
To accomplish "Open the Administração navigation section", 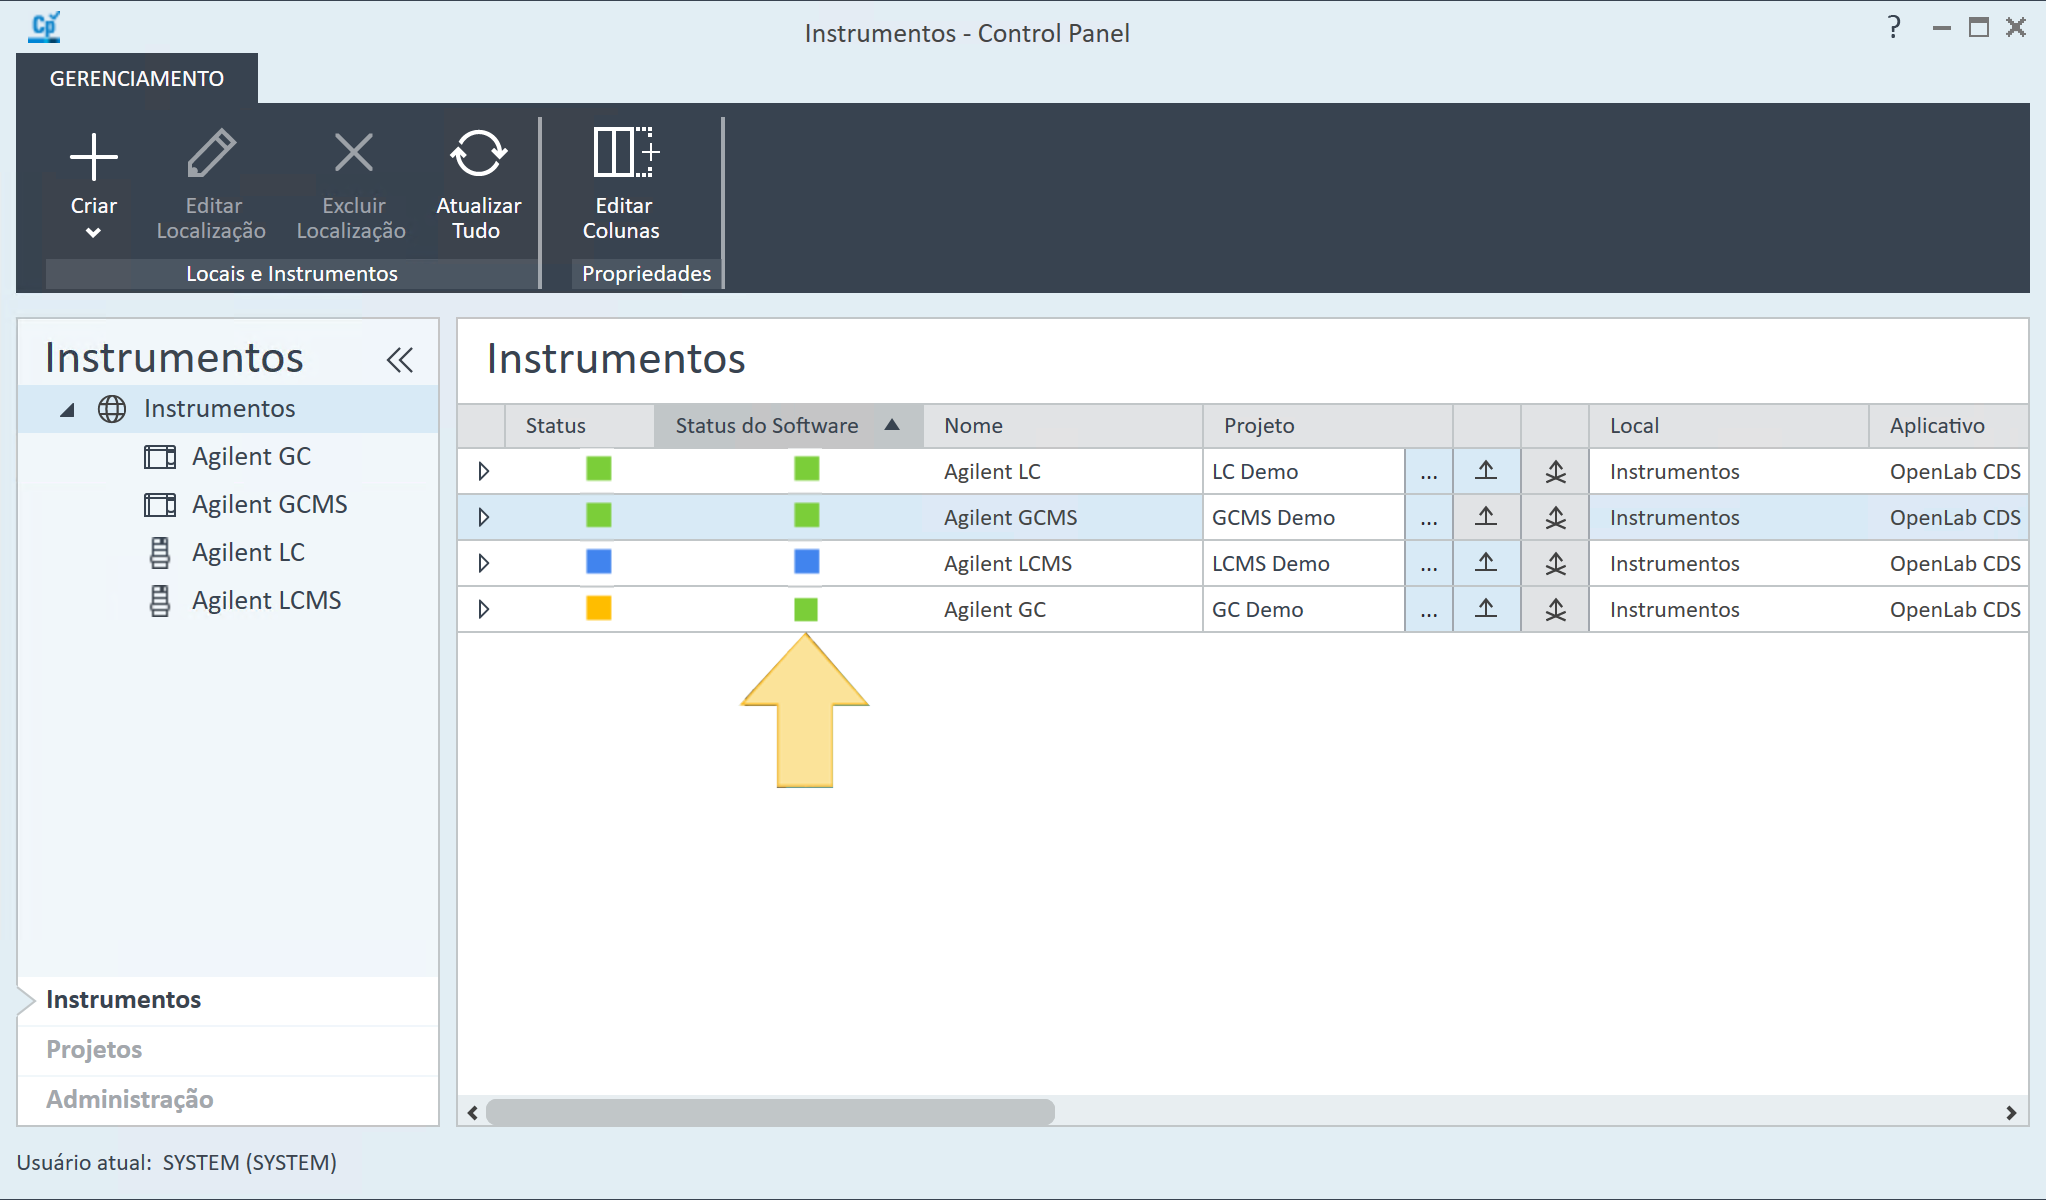I will coord(228,1100).
